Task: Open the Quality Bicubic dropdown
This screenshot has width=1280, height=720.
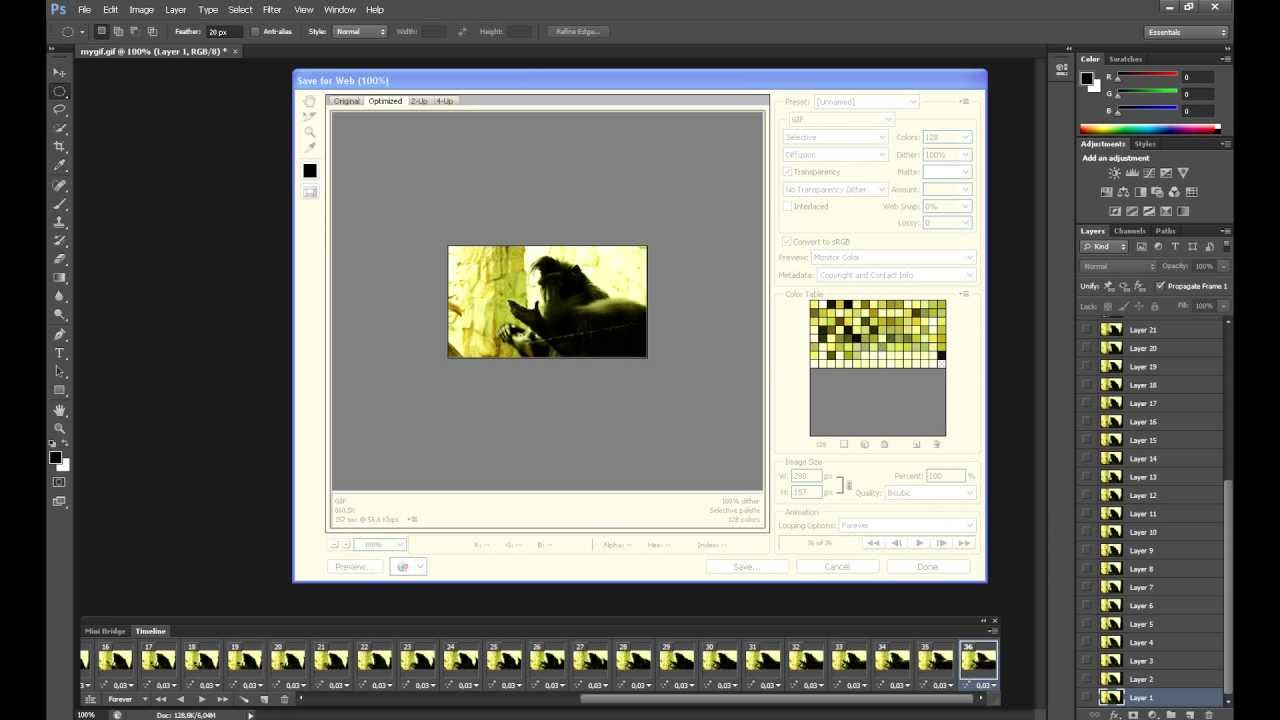Action: coord(929,493)
